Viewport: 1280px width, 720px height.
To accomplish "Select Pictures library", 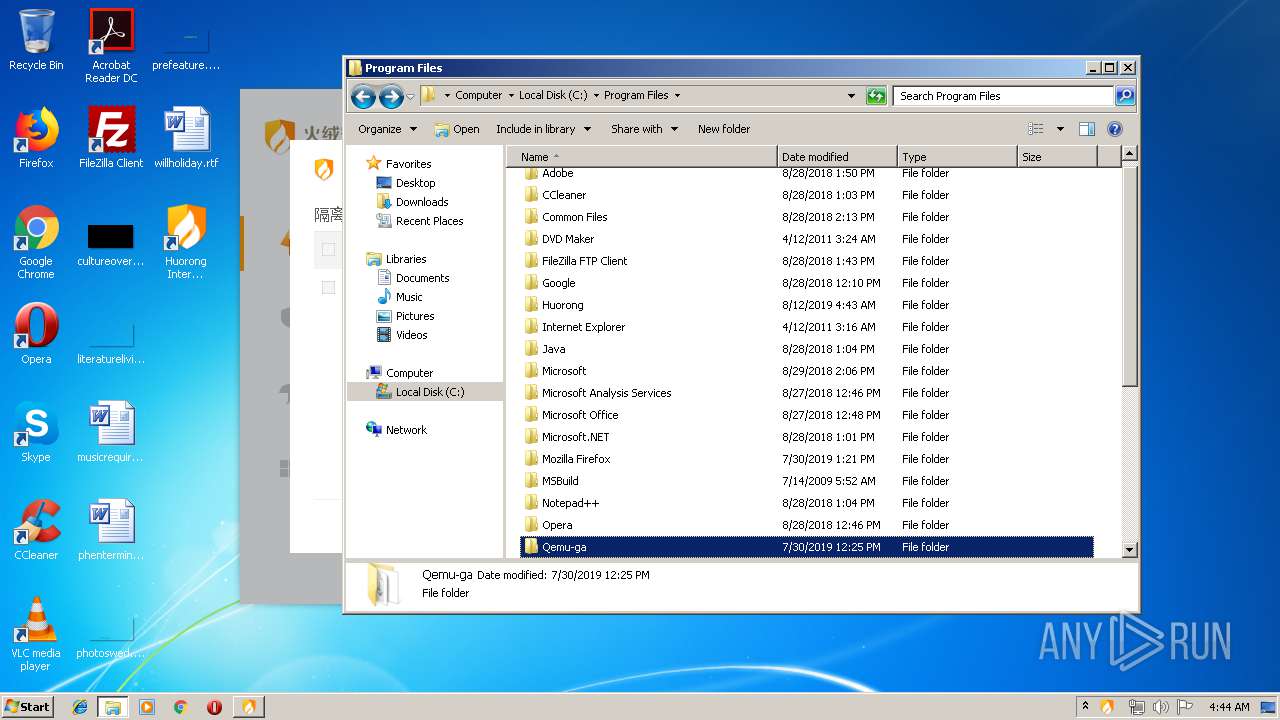I will pyautogui.click(x=414, y=316).
